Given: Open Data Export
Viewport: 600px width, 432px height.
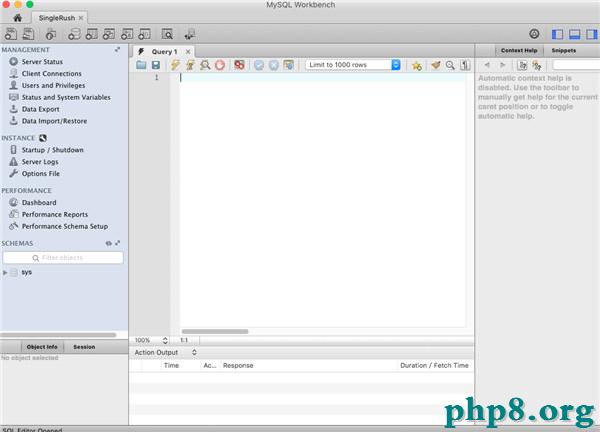Looking at the screenshot, I should [x=41, y=109].
